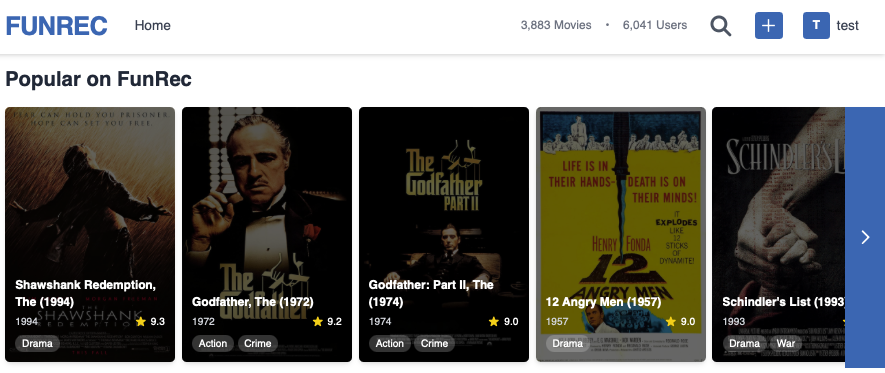Advance carousel with right chevron arrow
The width and height of the screenshot is (885, 373).
tap(865, 237)
